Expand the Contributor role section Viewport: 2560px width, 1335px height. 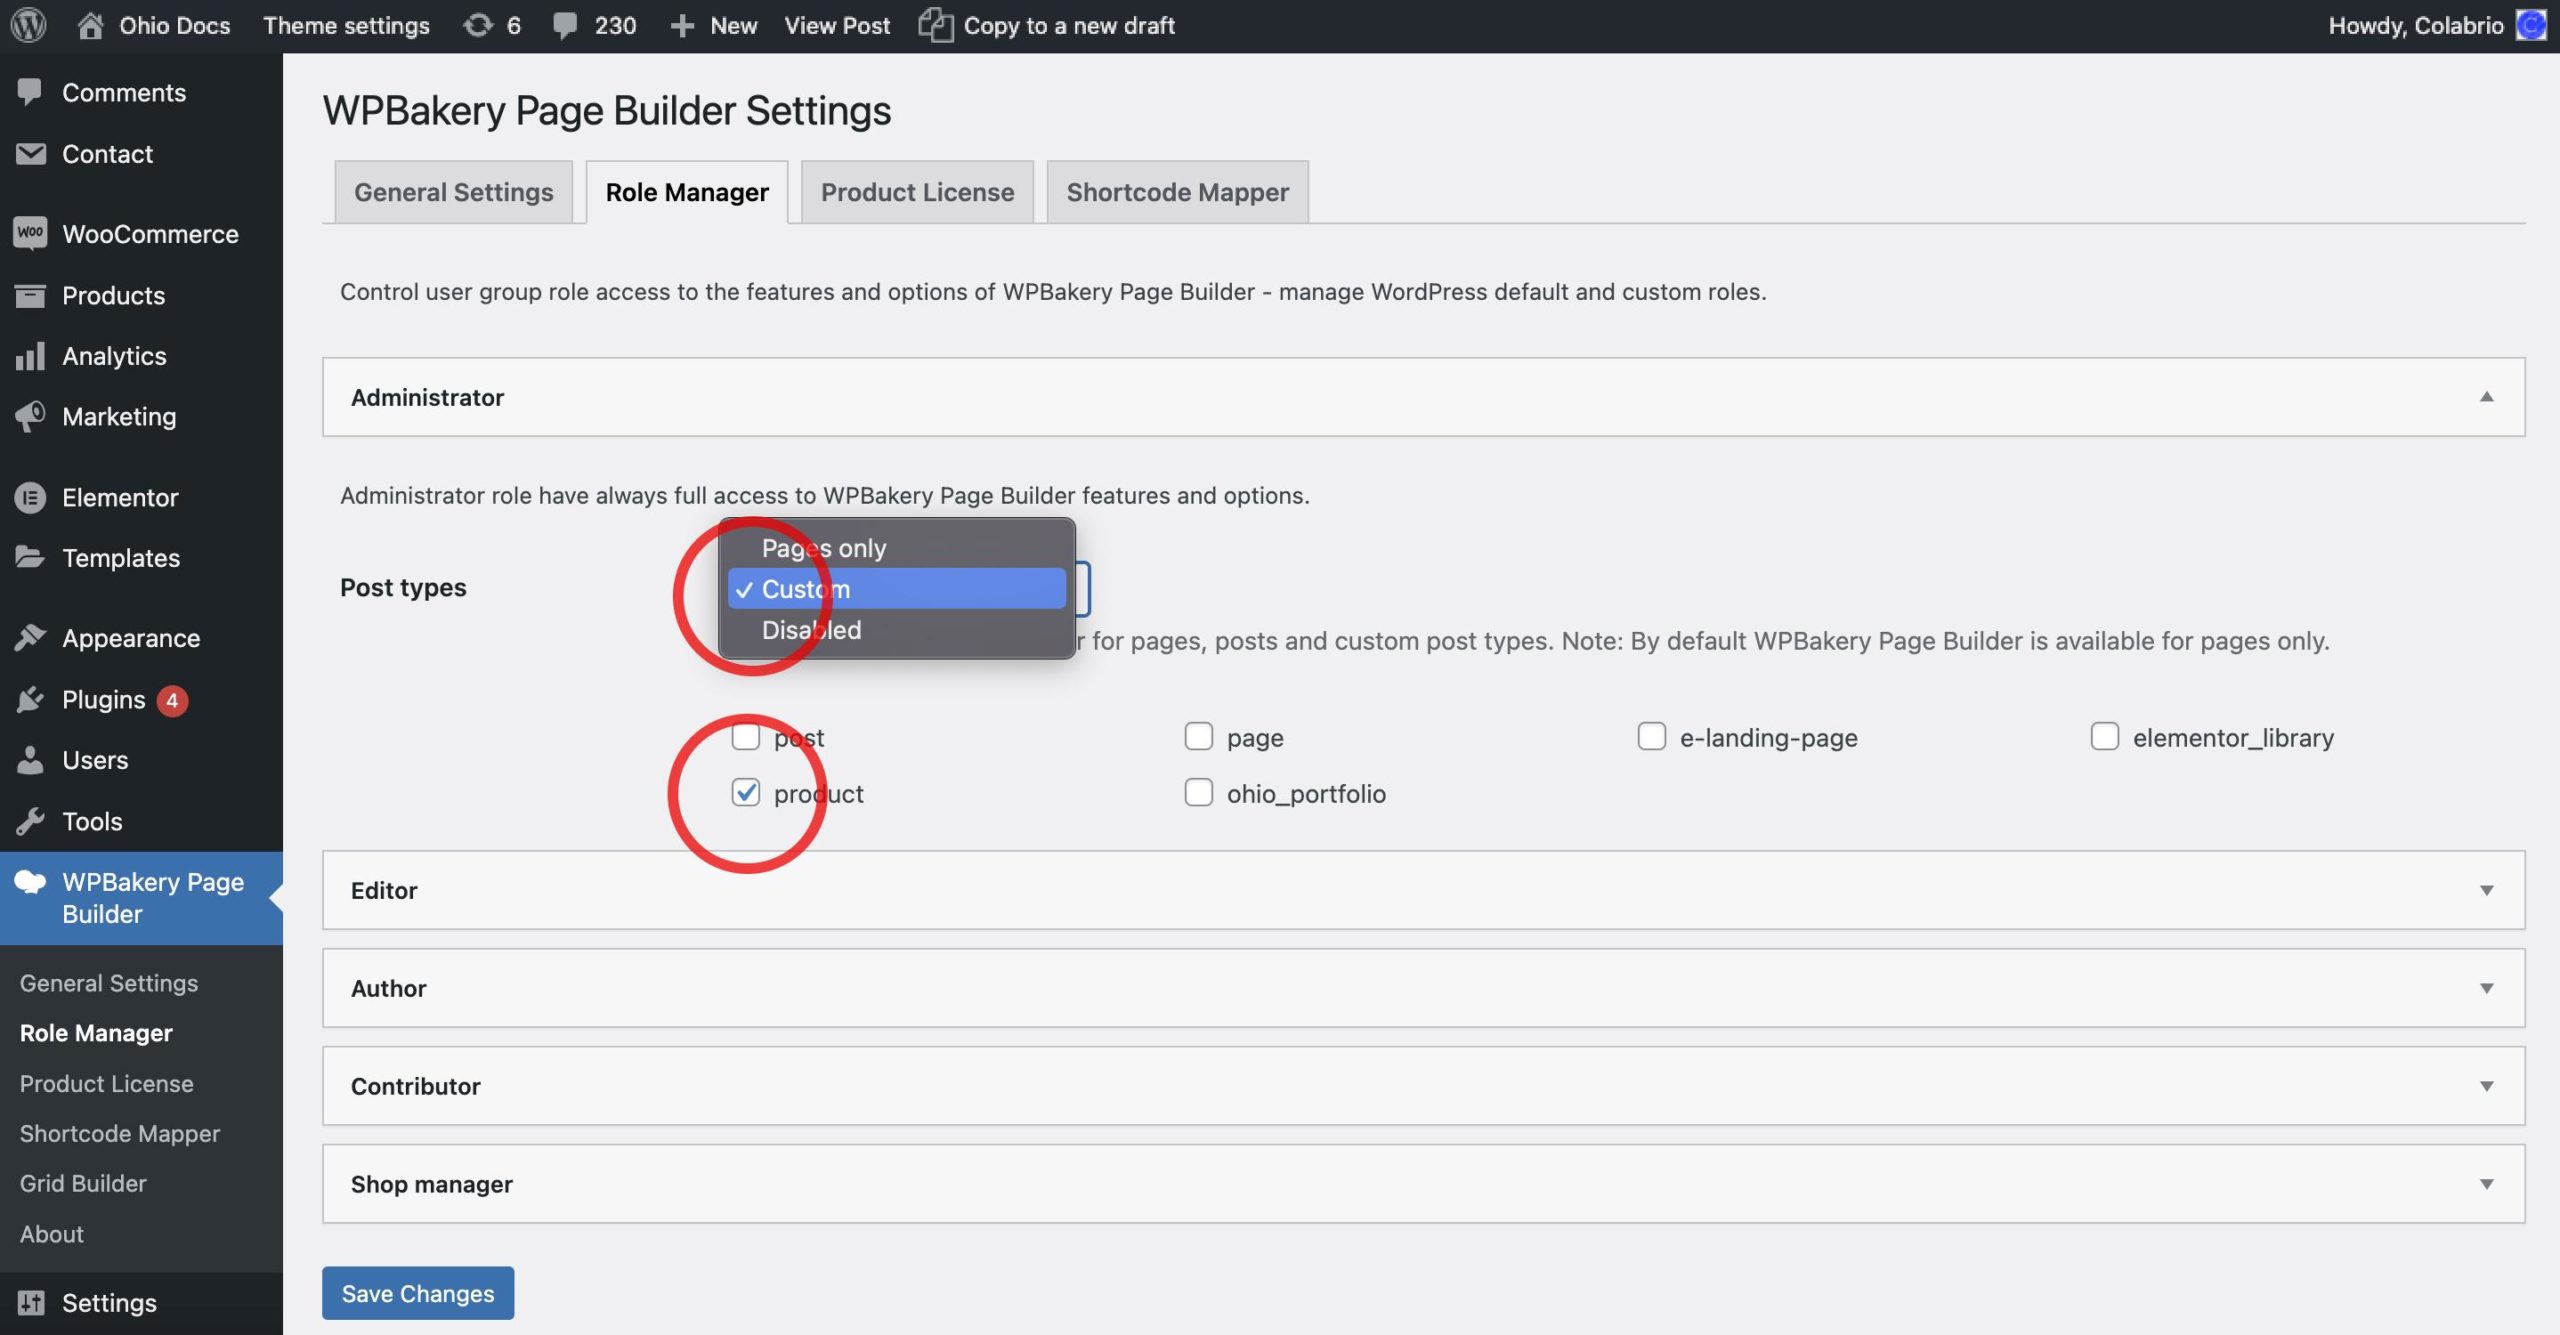(1423, 1086)
